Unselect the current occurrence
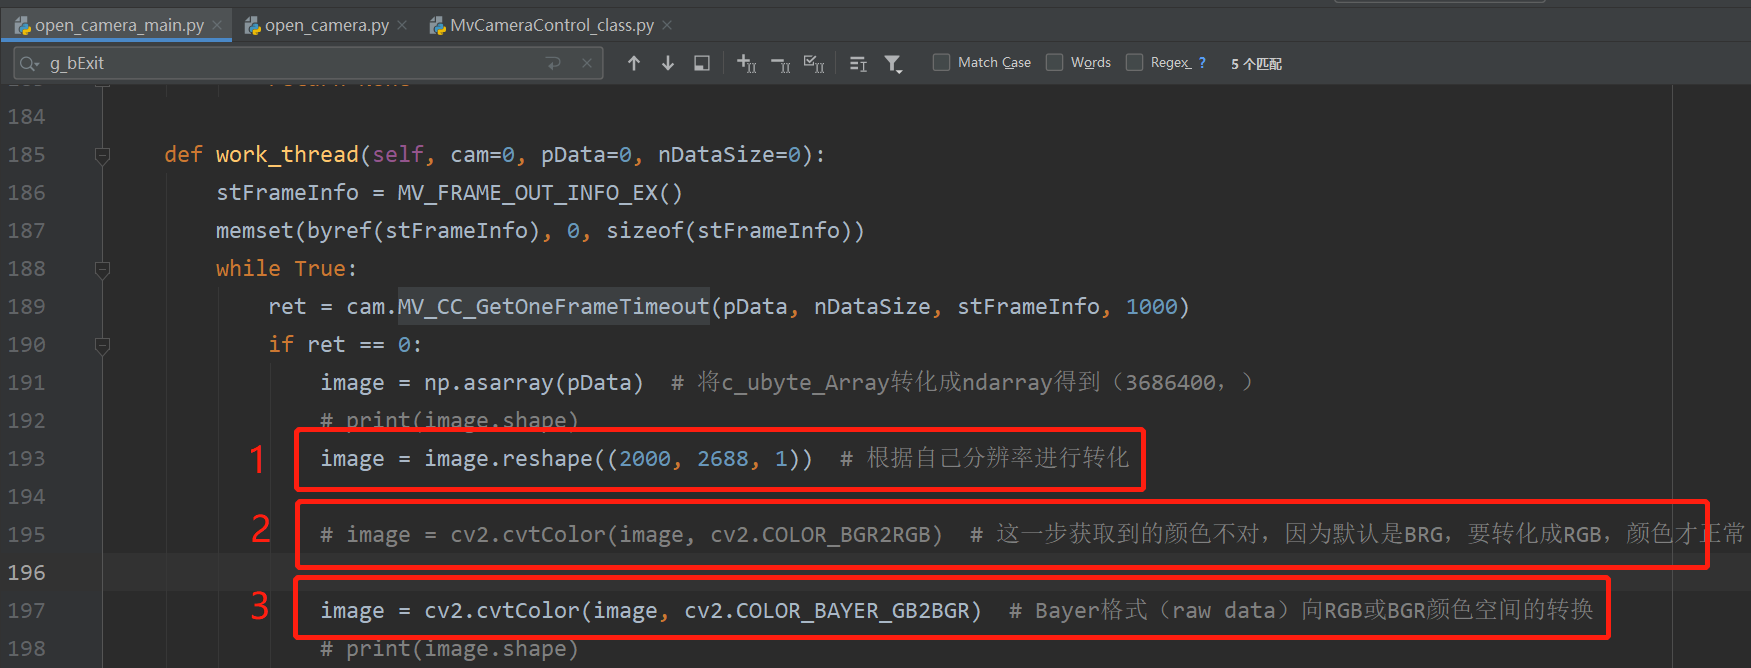This screenshot has height=668, width=1751. [780, 63]
